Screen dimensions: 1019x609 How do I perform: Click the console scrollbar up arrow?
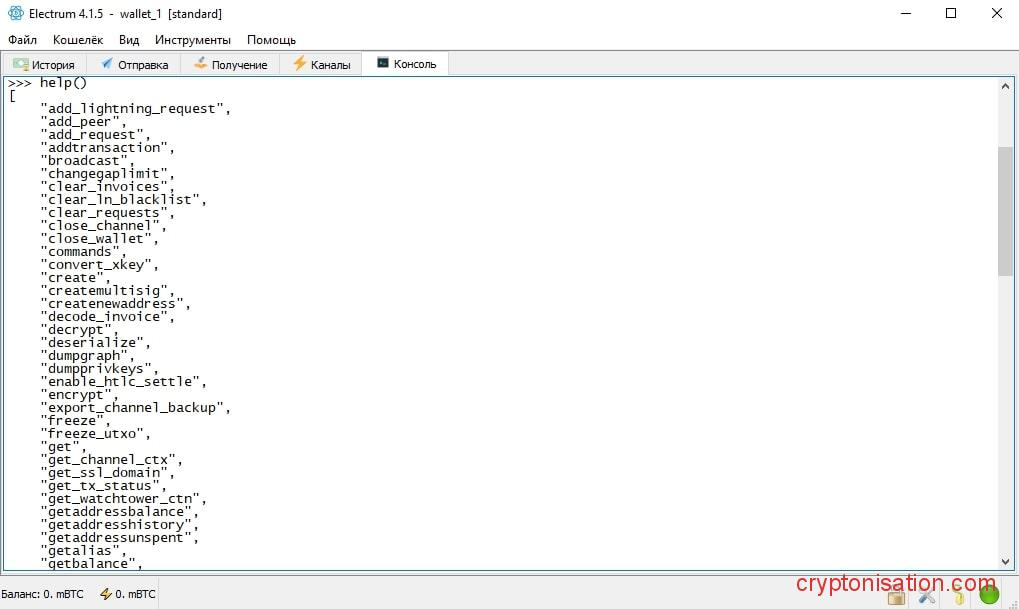(1005, 86)
